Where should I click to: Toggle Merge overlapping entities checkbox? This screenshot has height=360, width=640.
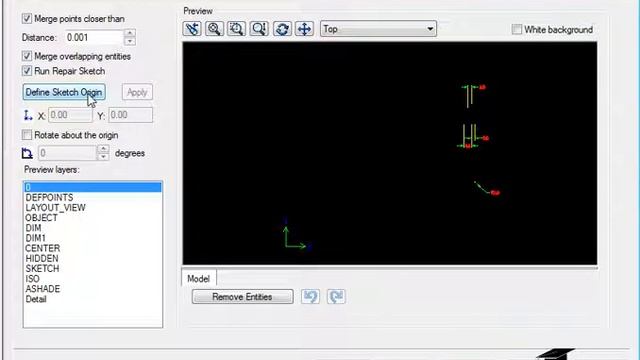27,56
